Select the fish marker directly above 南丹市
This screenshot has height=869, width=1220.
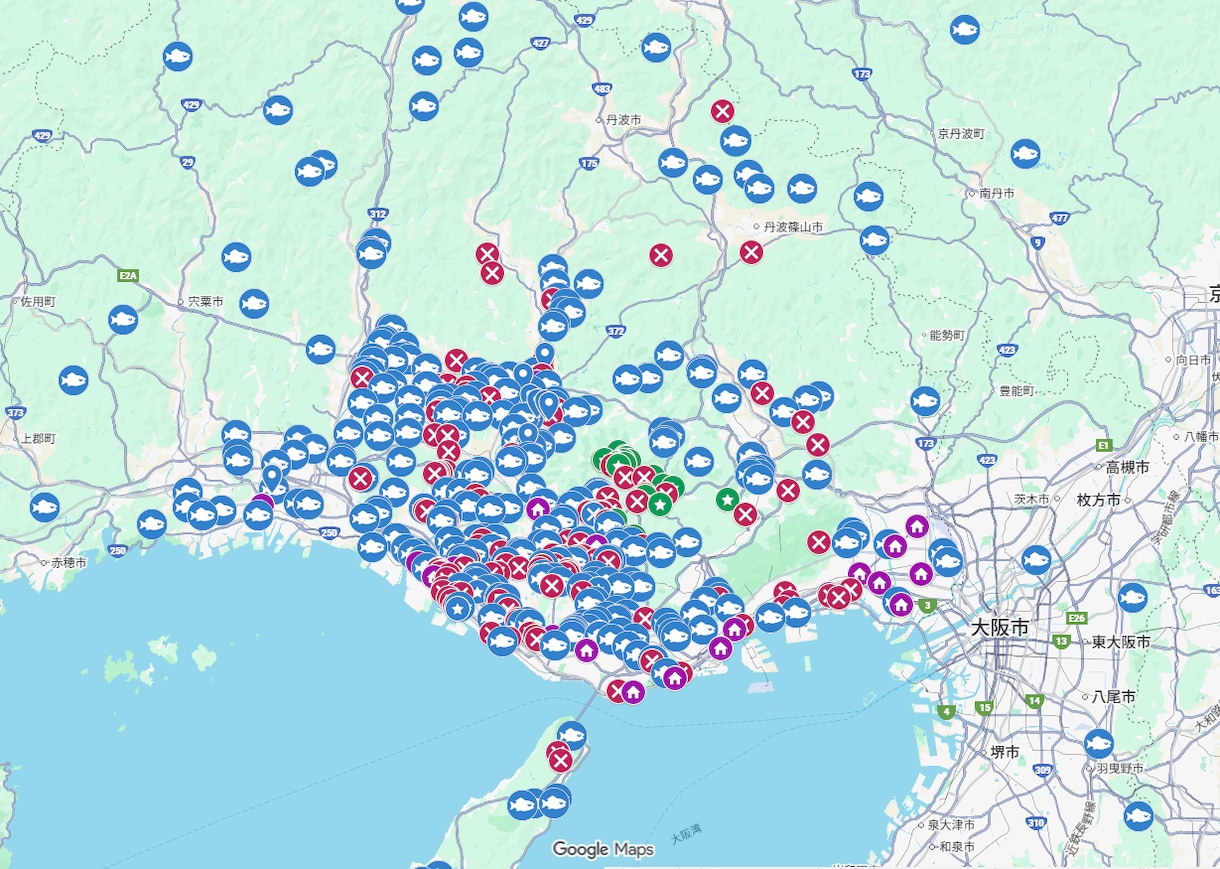[1025, 153]
